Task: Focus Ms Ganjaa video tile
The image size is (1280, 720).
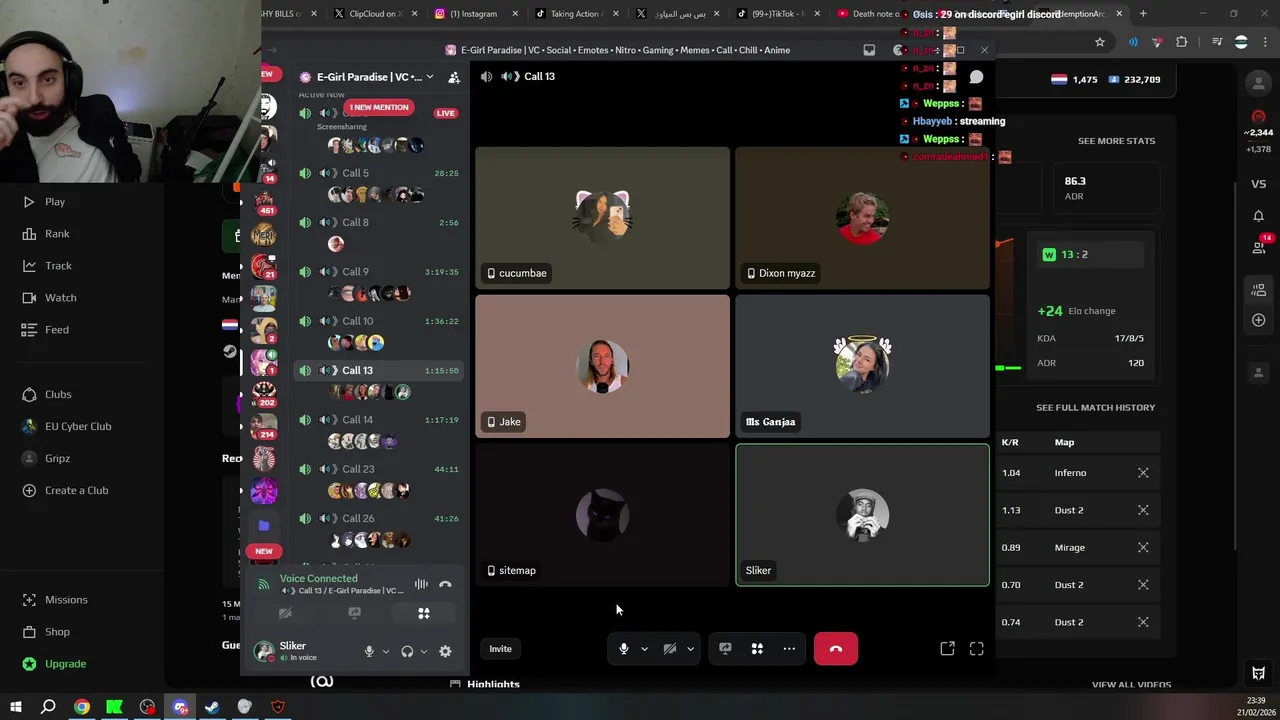Action: [x=862, y=366]
